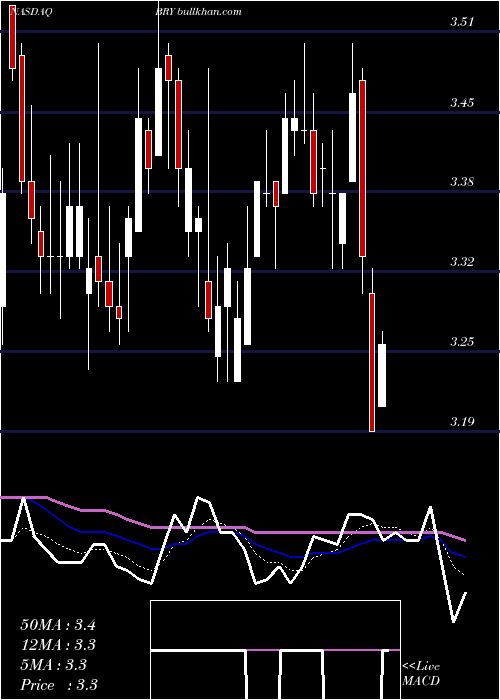Click the MACD histogram box
This screenshot has width=500, height=700.
[275, 650]
